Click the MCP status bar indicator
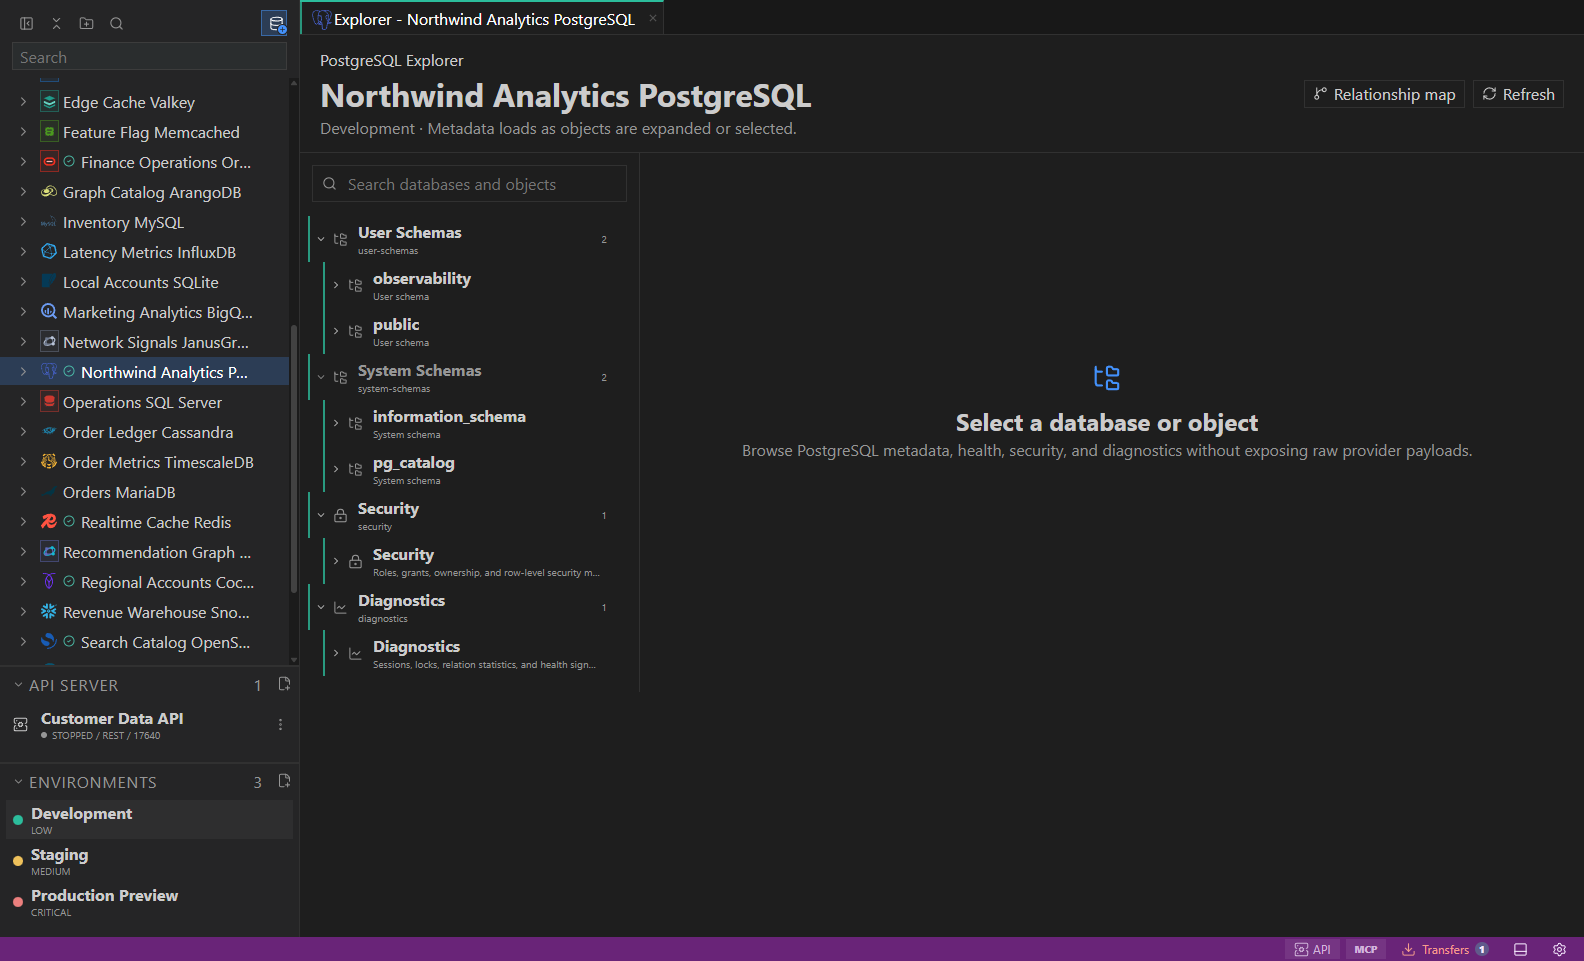The width and height of the screenshot is (1584, 961). point(1366,949)
